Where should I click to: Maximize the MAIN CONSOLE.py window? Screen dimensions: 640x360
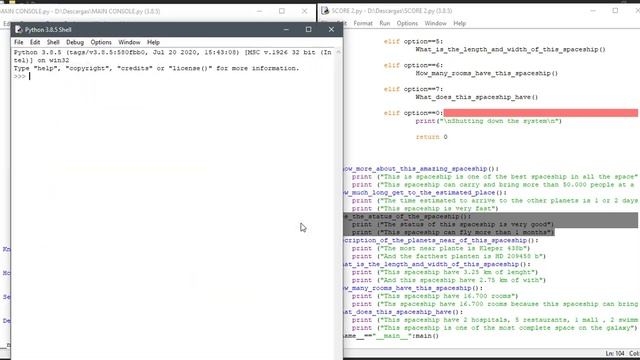[x=282, y=11]
